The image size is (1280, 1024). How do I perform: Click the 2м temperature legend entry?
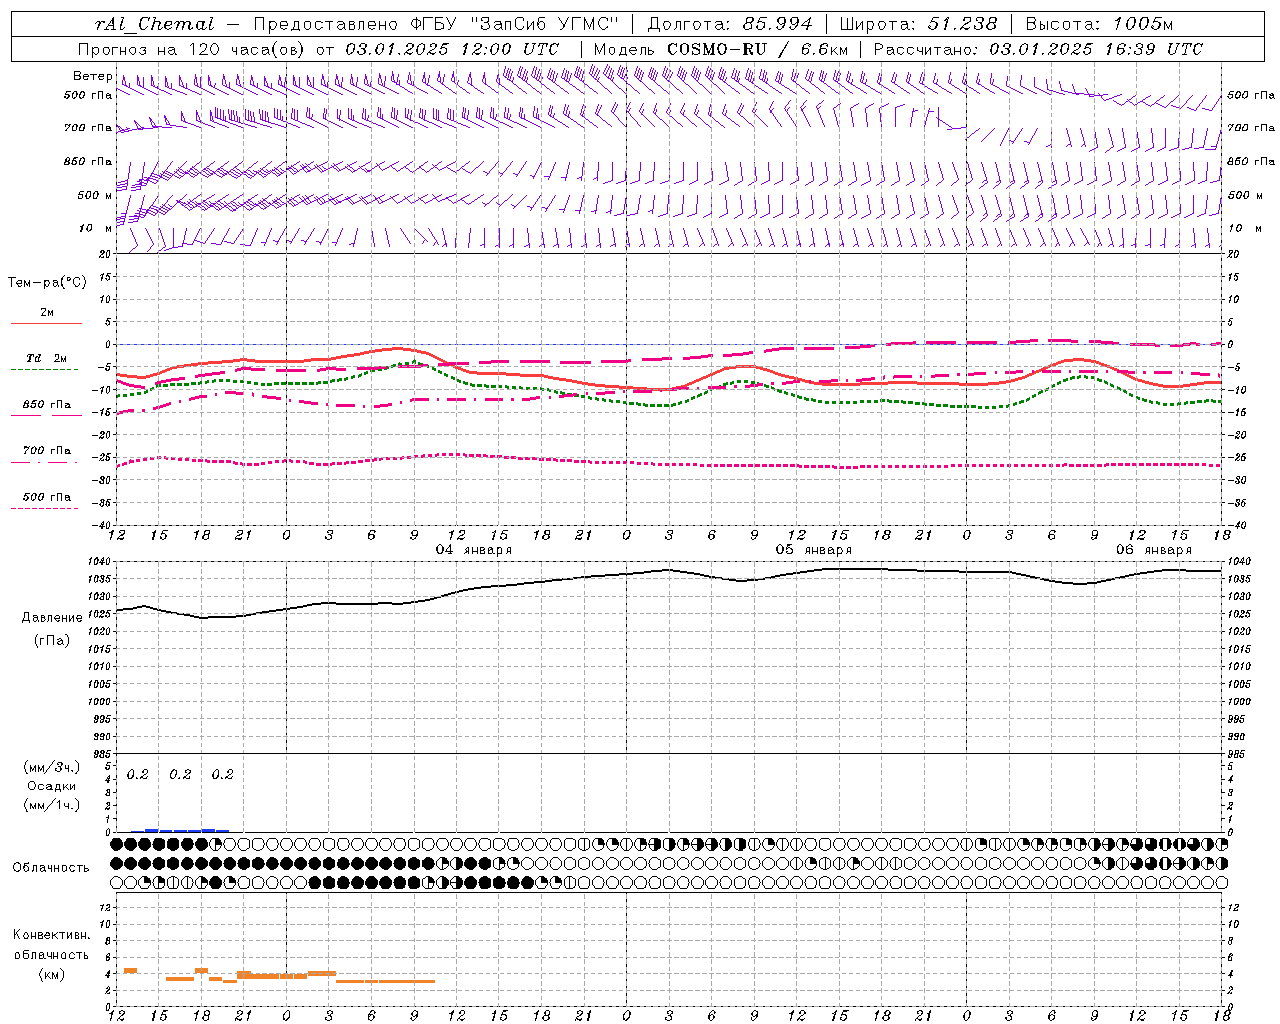pos(47,312)
